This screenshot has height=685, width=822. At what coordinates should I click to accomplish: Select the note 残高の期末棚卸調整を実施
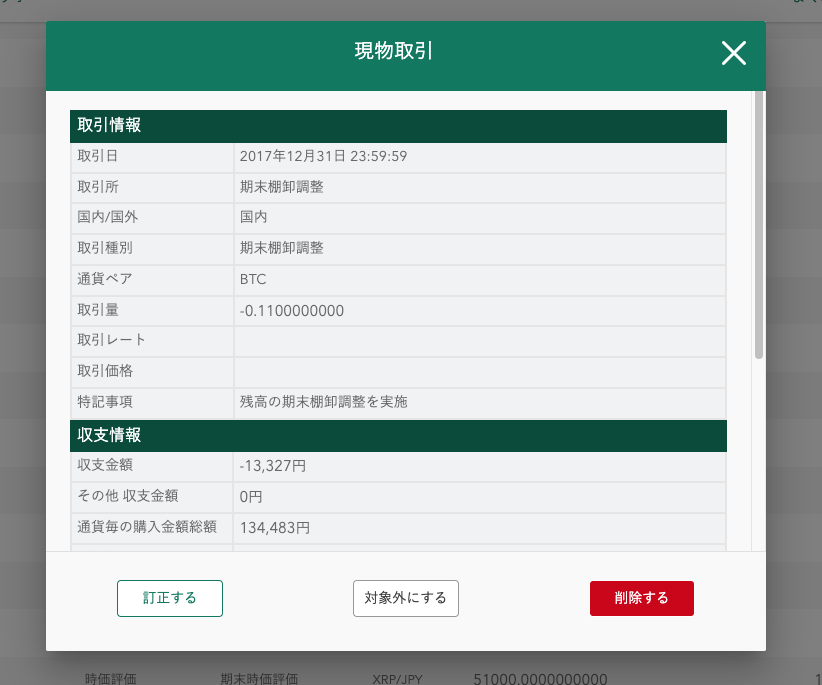pos(323,402)
